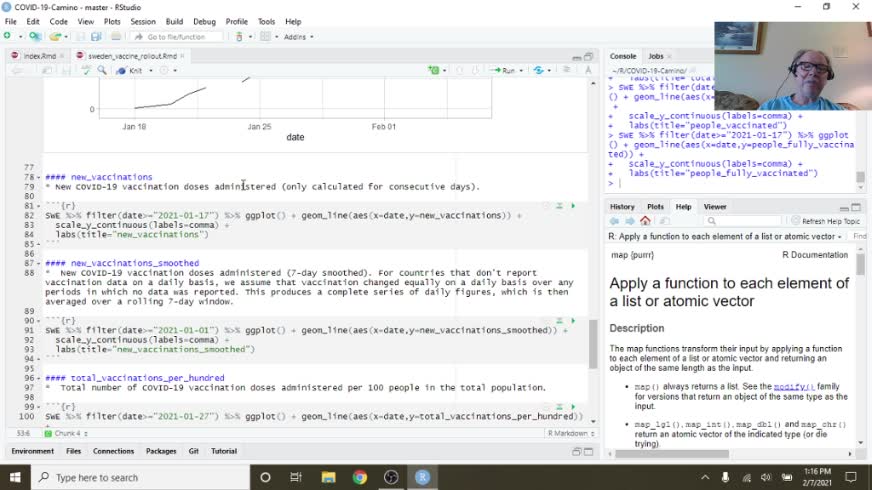The width and height of the screenshot is (872, 490).
Task: Click the insert new chunk icon
Action: click(436, 70)
